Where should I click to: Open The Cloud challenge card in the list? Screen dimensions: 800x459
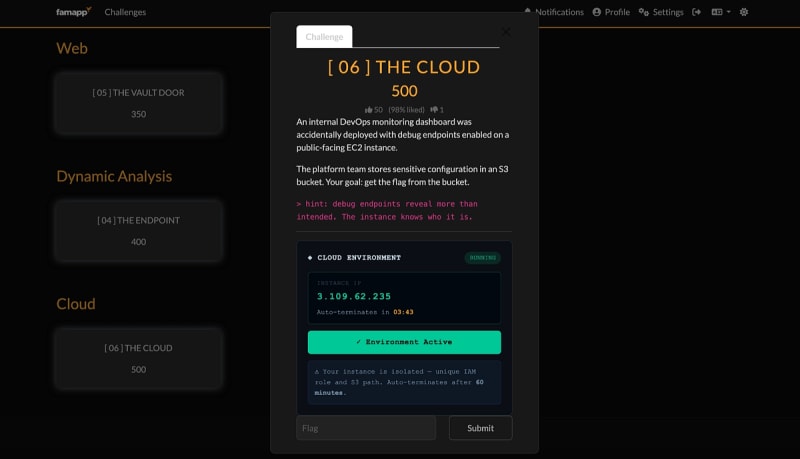pos(138,359)
